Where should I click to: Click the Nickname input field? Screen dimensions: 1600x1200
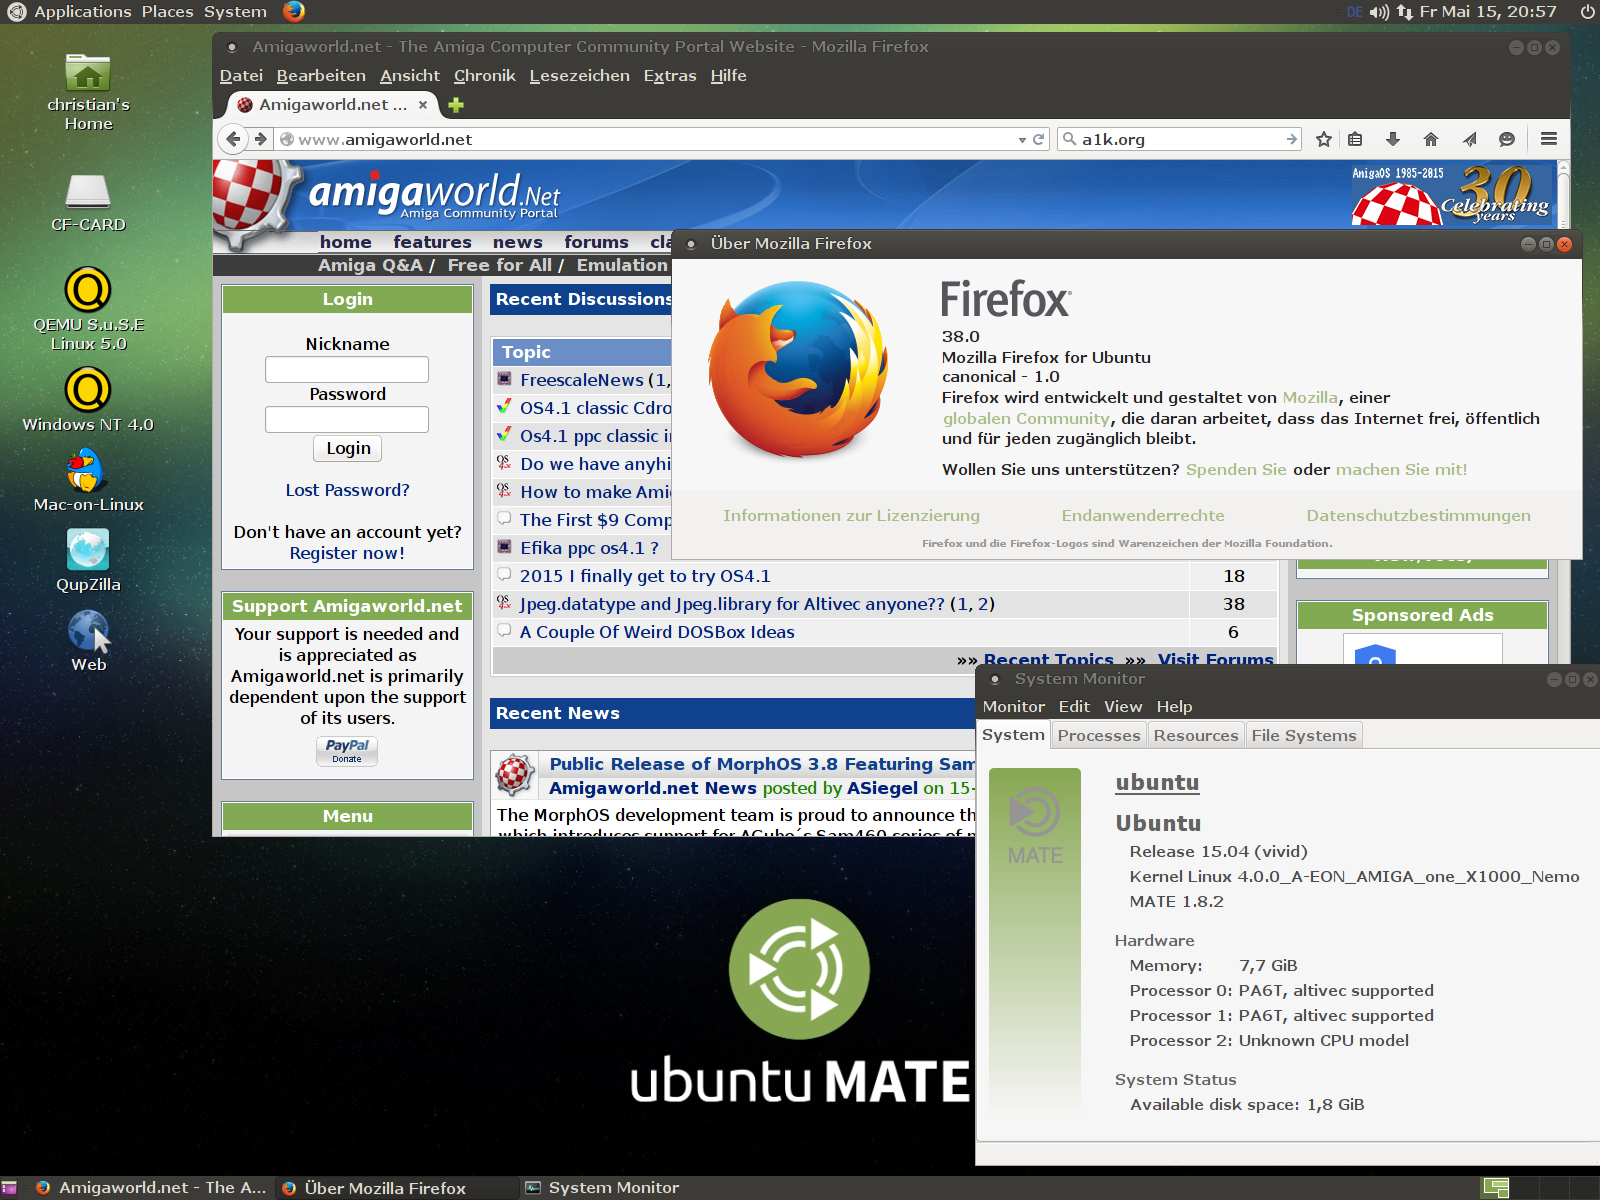347,370
